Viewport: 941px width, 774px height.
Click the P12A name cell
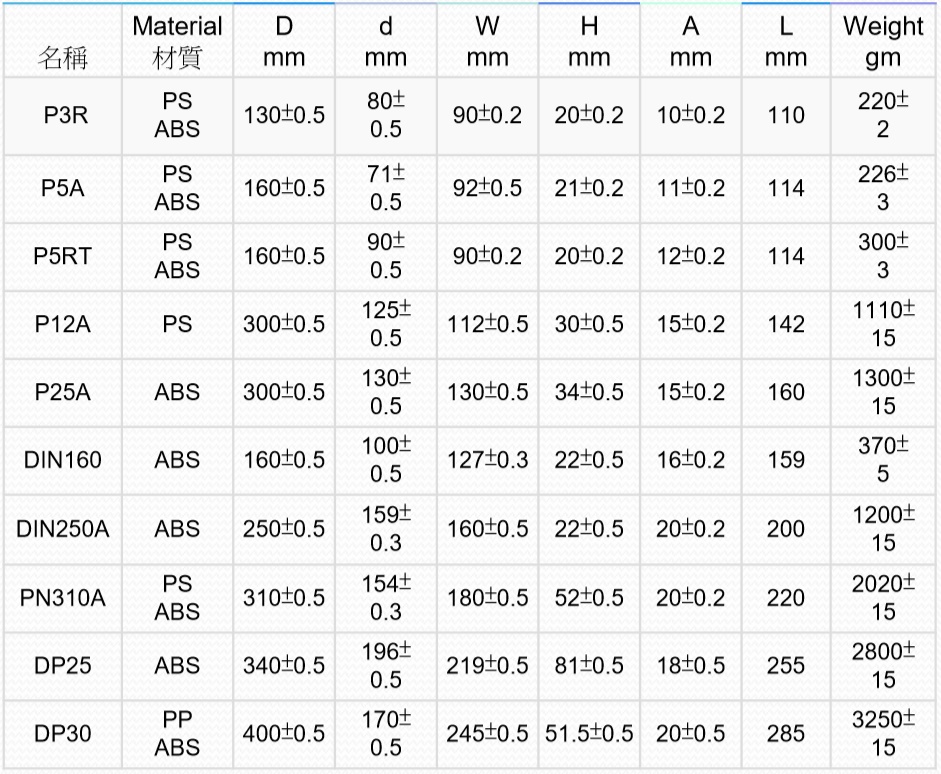(x=62, y=324)
